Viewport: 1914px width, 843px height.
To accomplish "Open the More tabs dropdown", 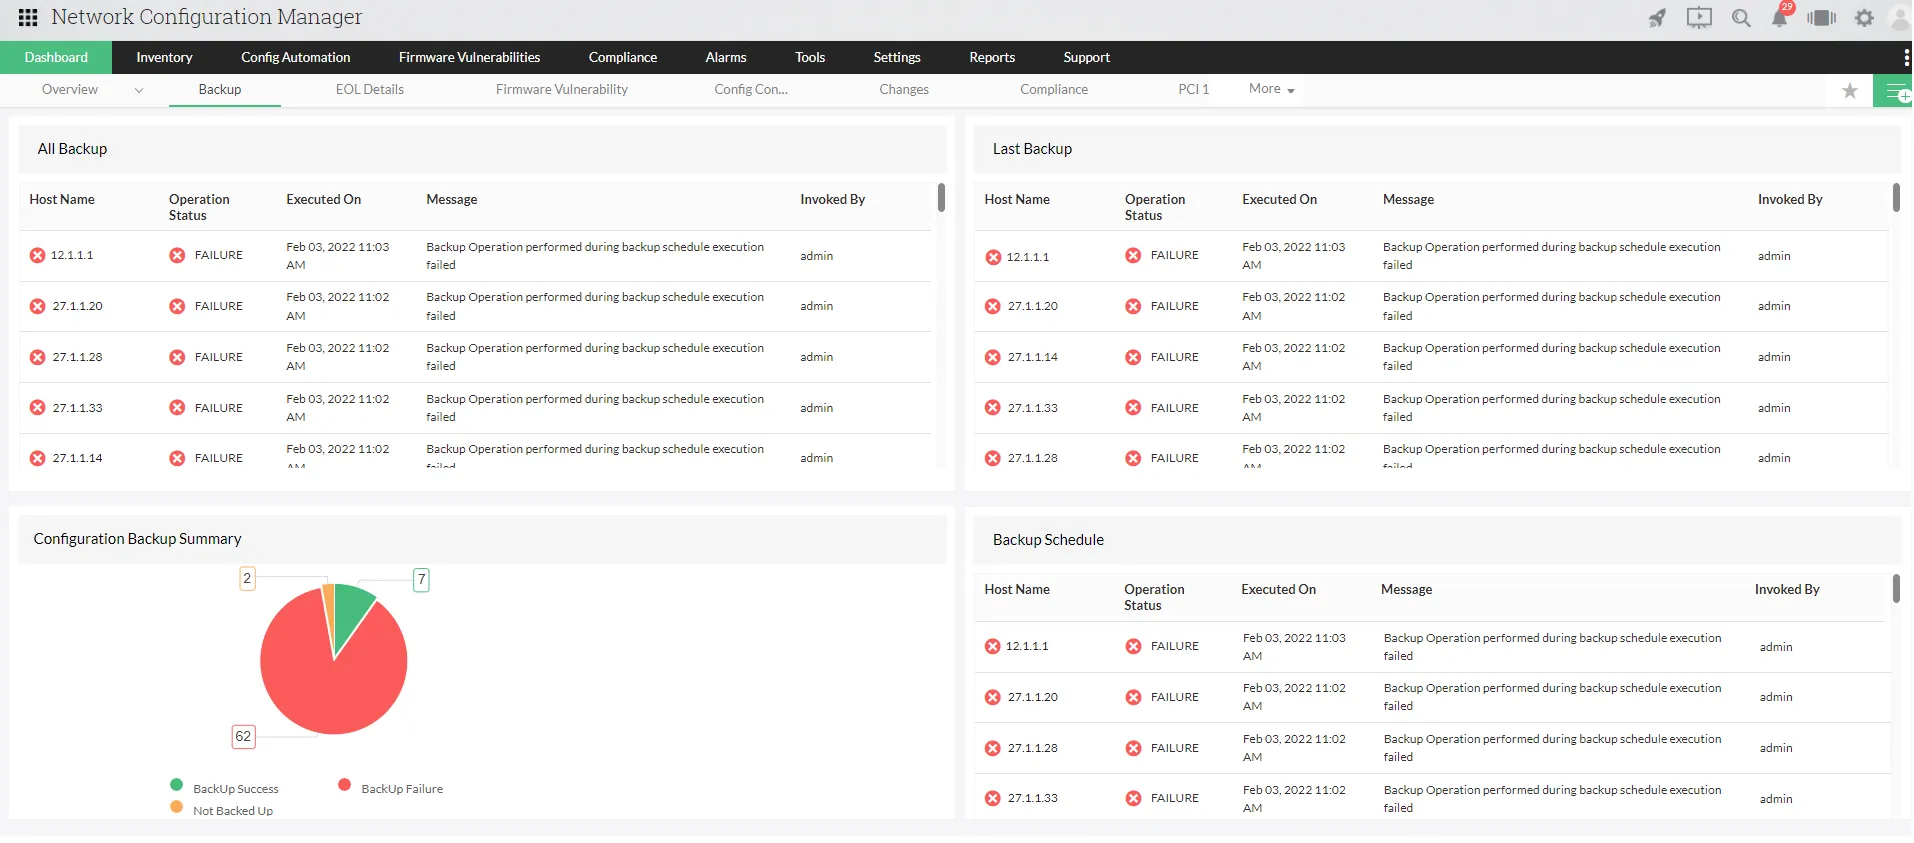I will click(x=1271, y=89).
